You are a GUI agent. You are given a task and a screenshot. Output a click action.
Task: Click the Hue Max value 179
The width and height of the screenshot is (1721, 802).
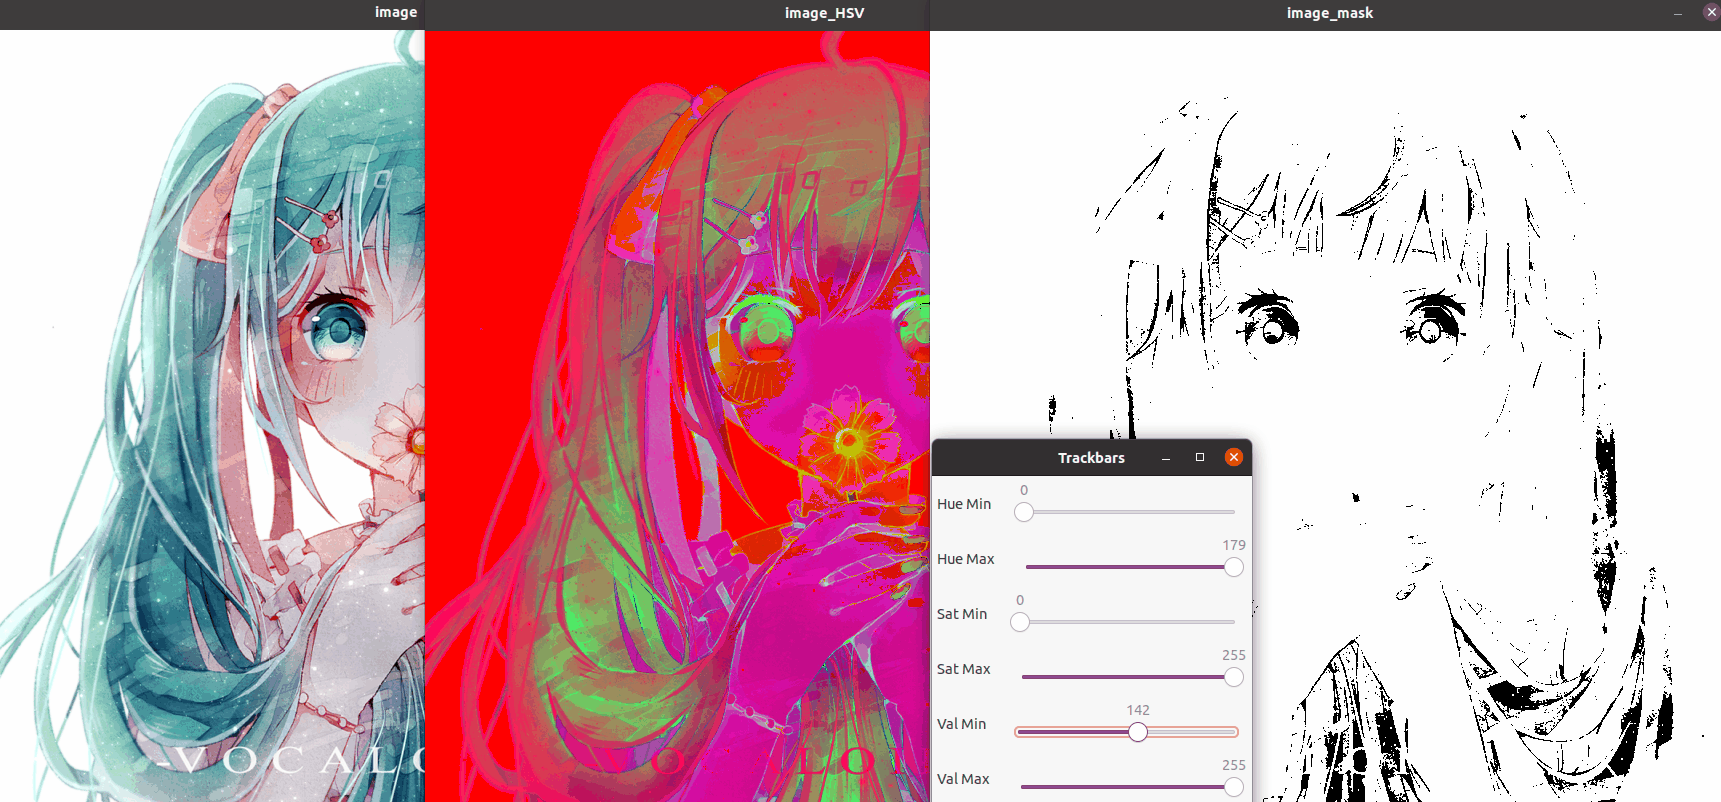coord(1234,545)
